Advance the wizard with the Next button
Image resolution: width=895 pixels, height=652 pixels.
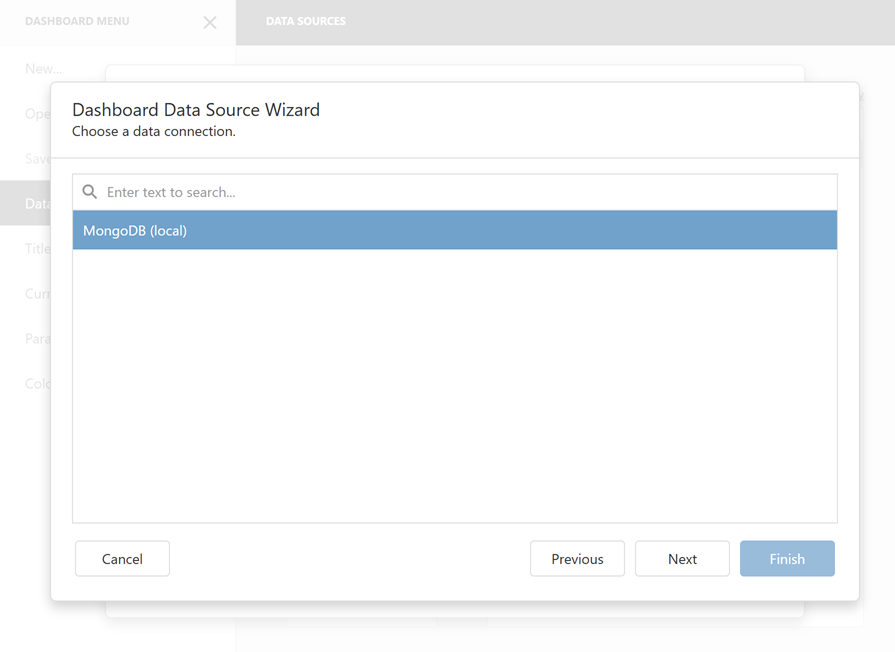pos(682,558)
